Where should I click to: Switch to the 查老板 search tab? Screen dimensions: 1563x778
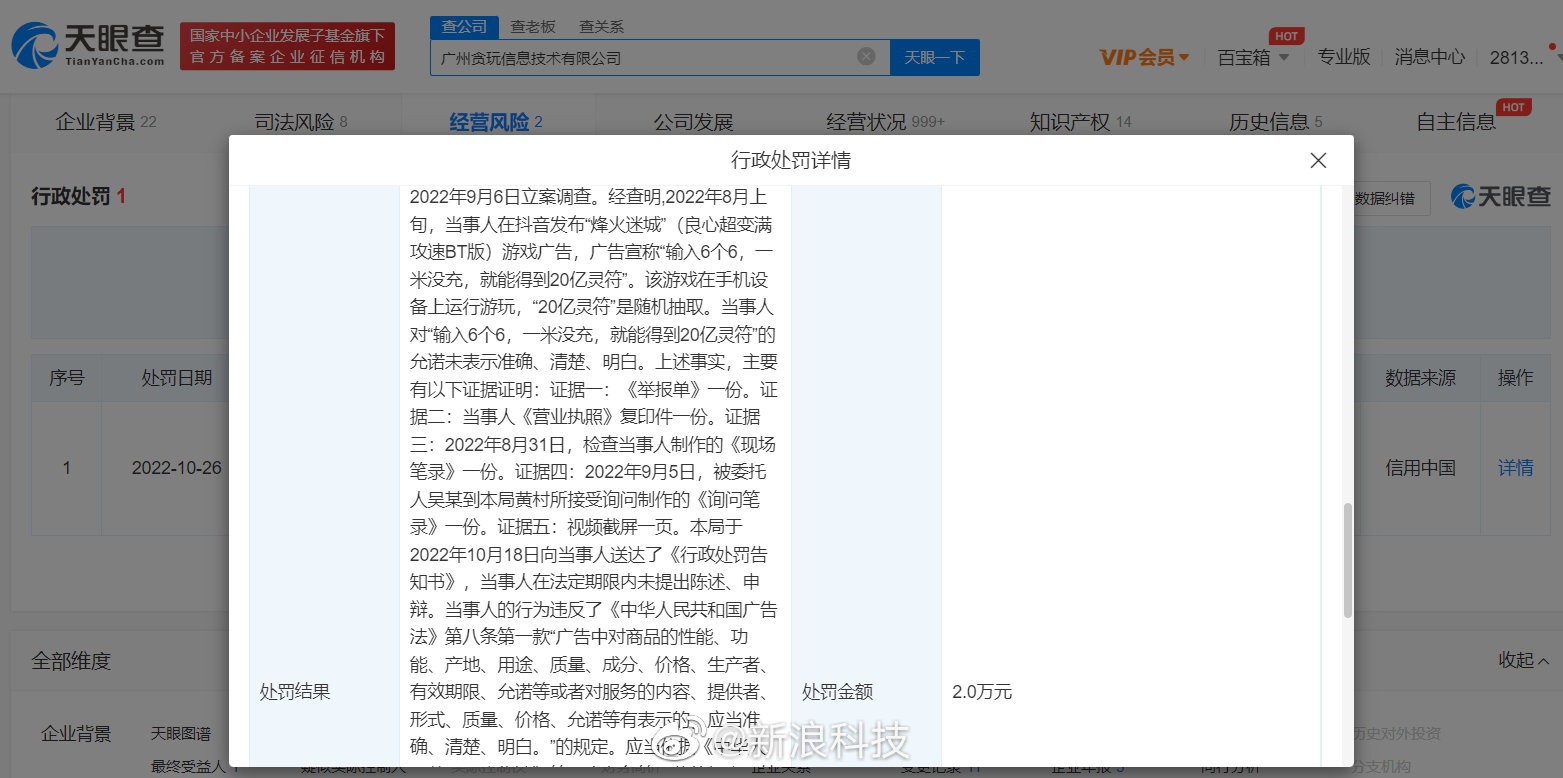click(533, 27)
